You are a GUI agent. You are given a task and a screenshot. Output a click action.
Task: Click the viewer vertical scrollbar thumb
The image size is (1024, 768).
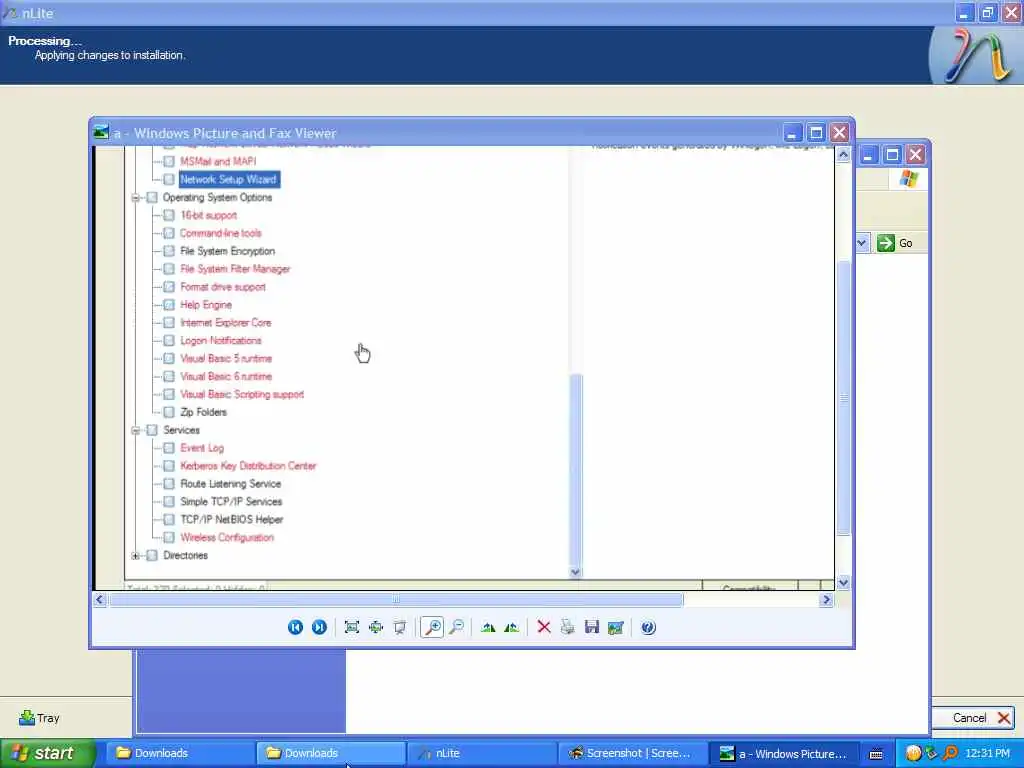tap(843, 397)
